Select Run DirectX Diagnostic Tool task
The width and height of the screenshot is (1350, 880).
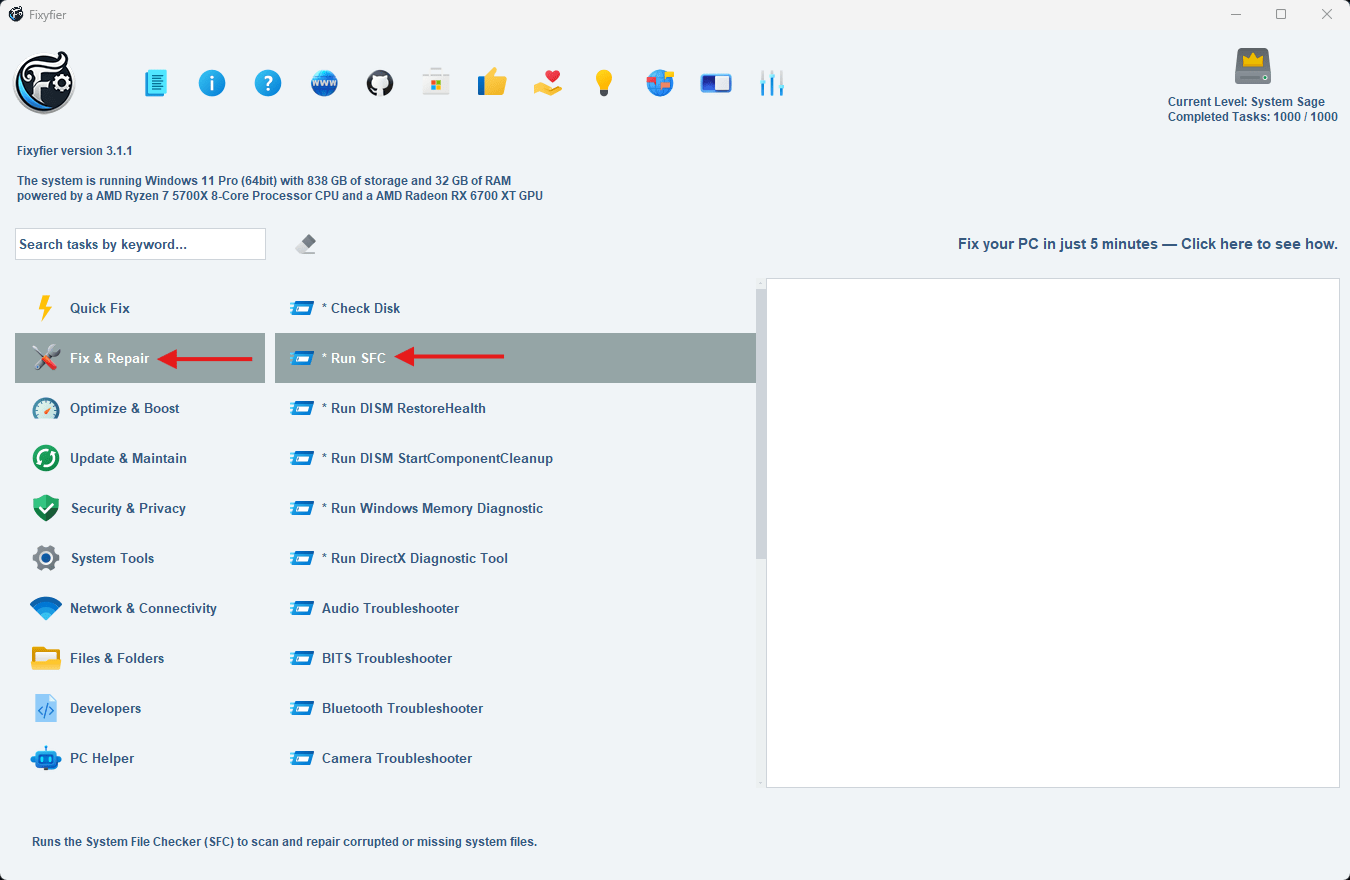tap(515, 558)
